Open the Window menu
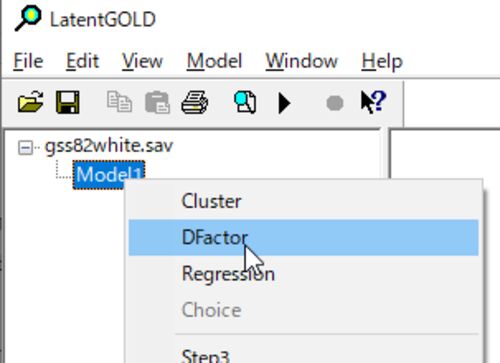500x363 pixels. coord(302,61)
